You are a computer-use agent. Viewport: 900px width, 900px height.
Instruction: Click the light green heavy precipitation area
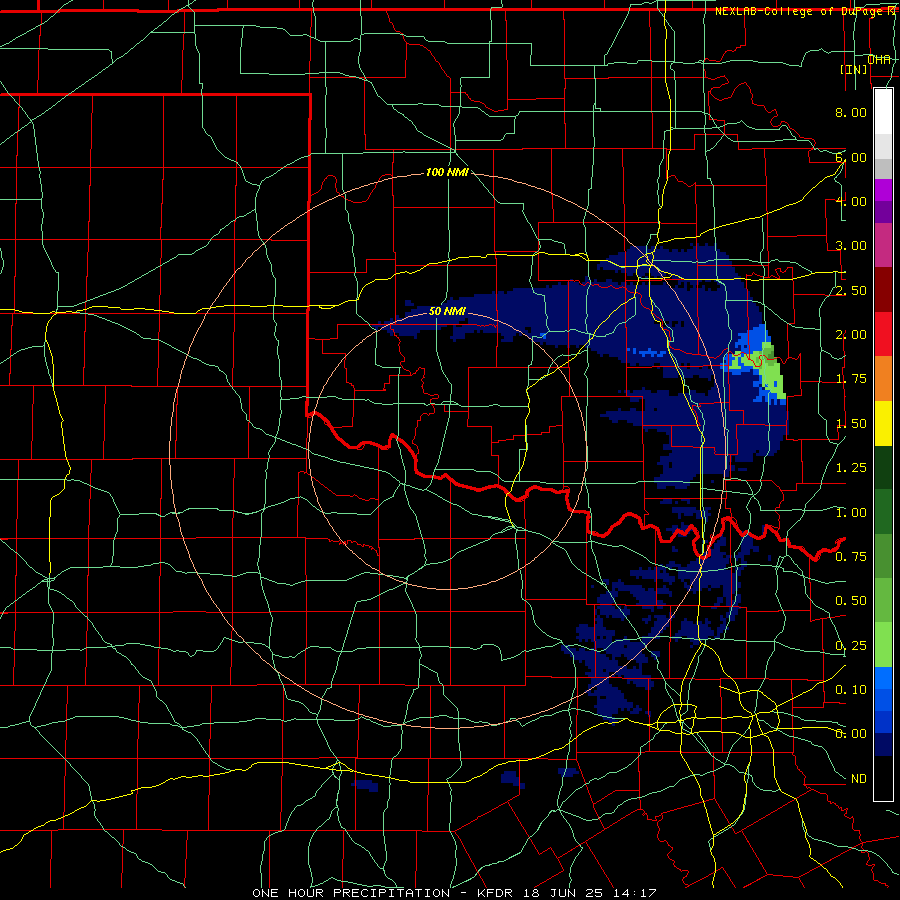770,373
